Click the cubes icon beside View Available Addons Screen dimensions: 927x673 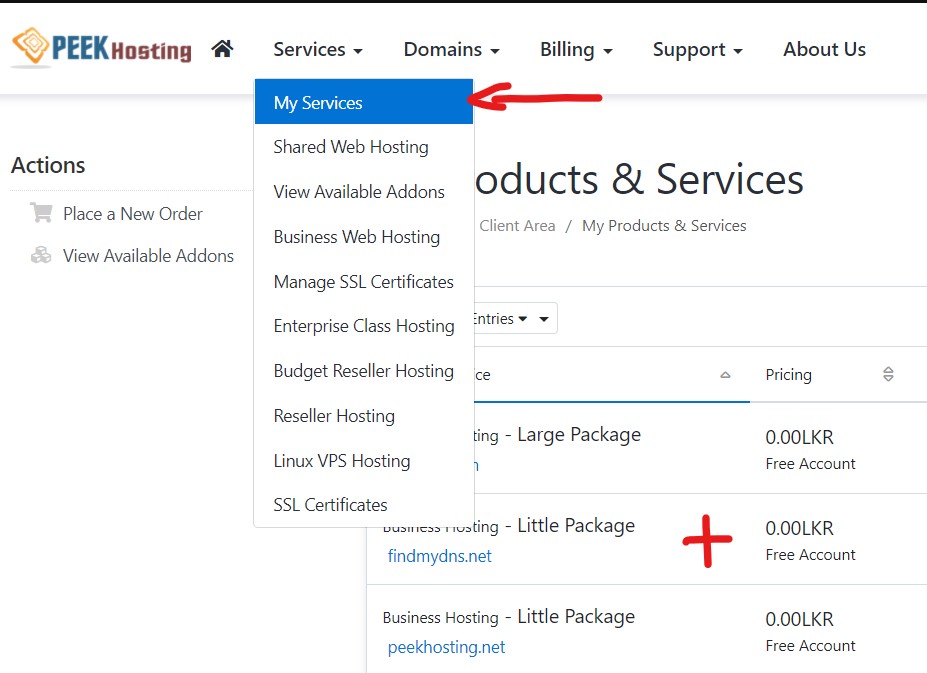pos(41,255)
